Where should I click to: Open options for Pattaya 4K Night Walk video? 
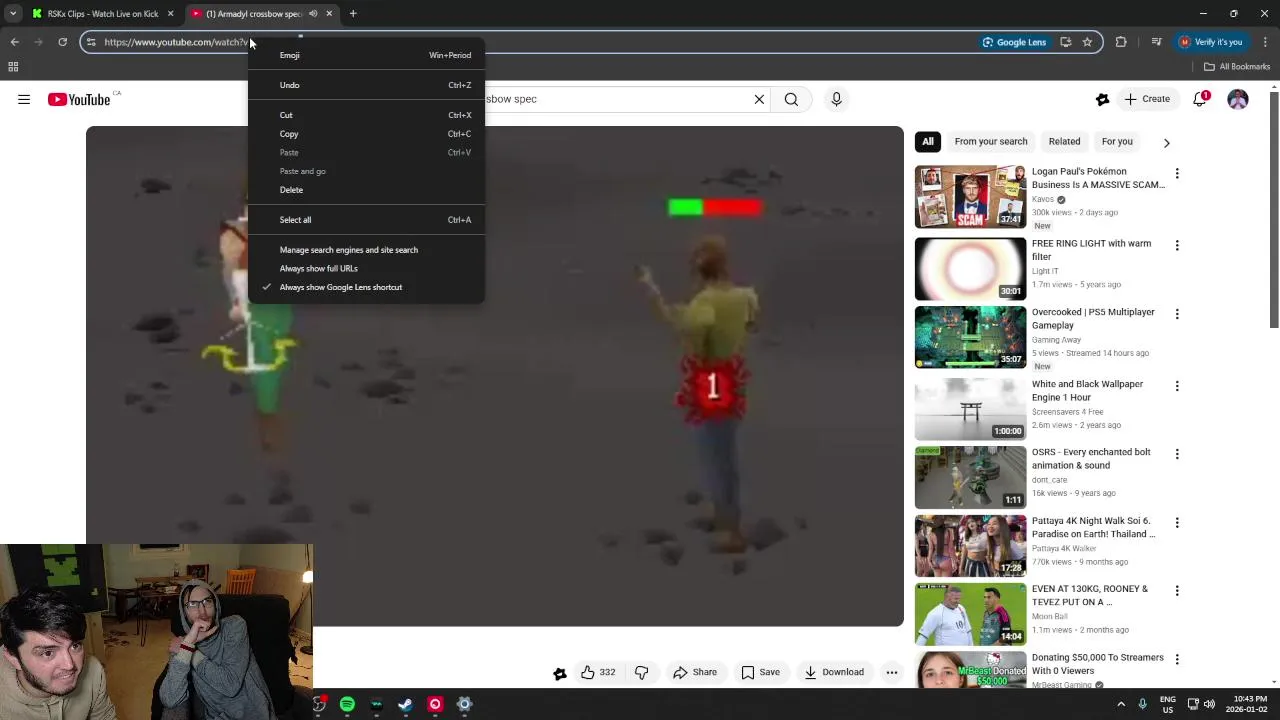1177,523
